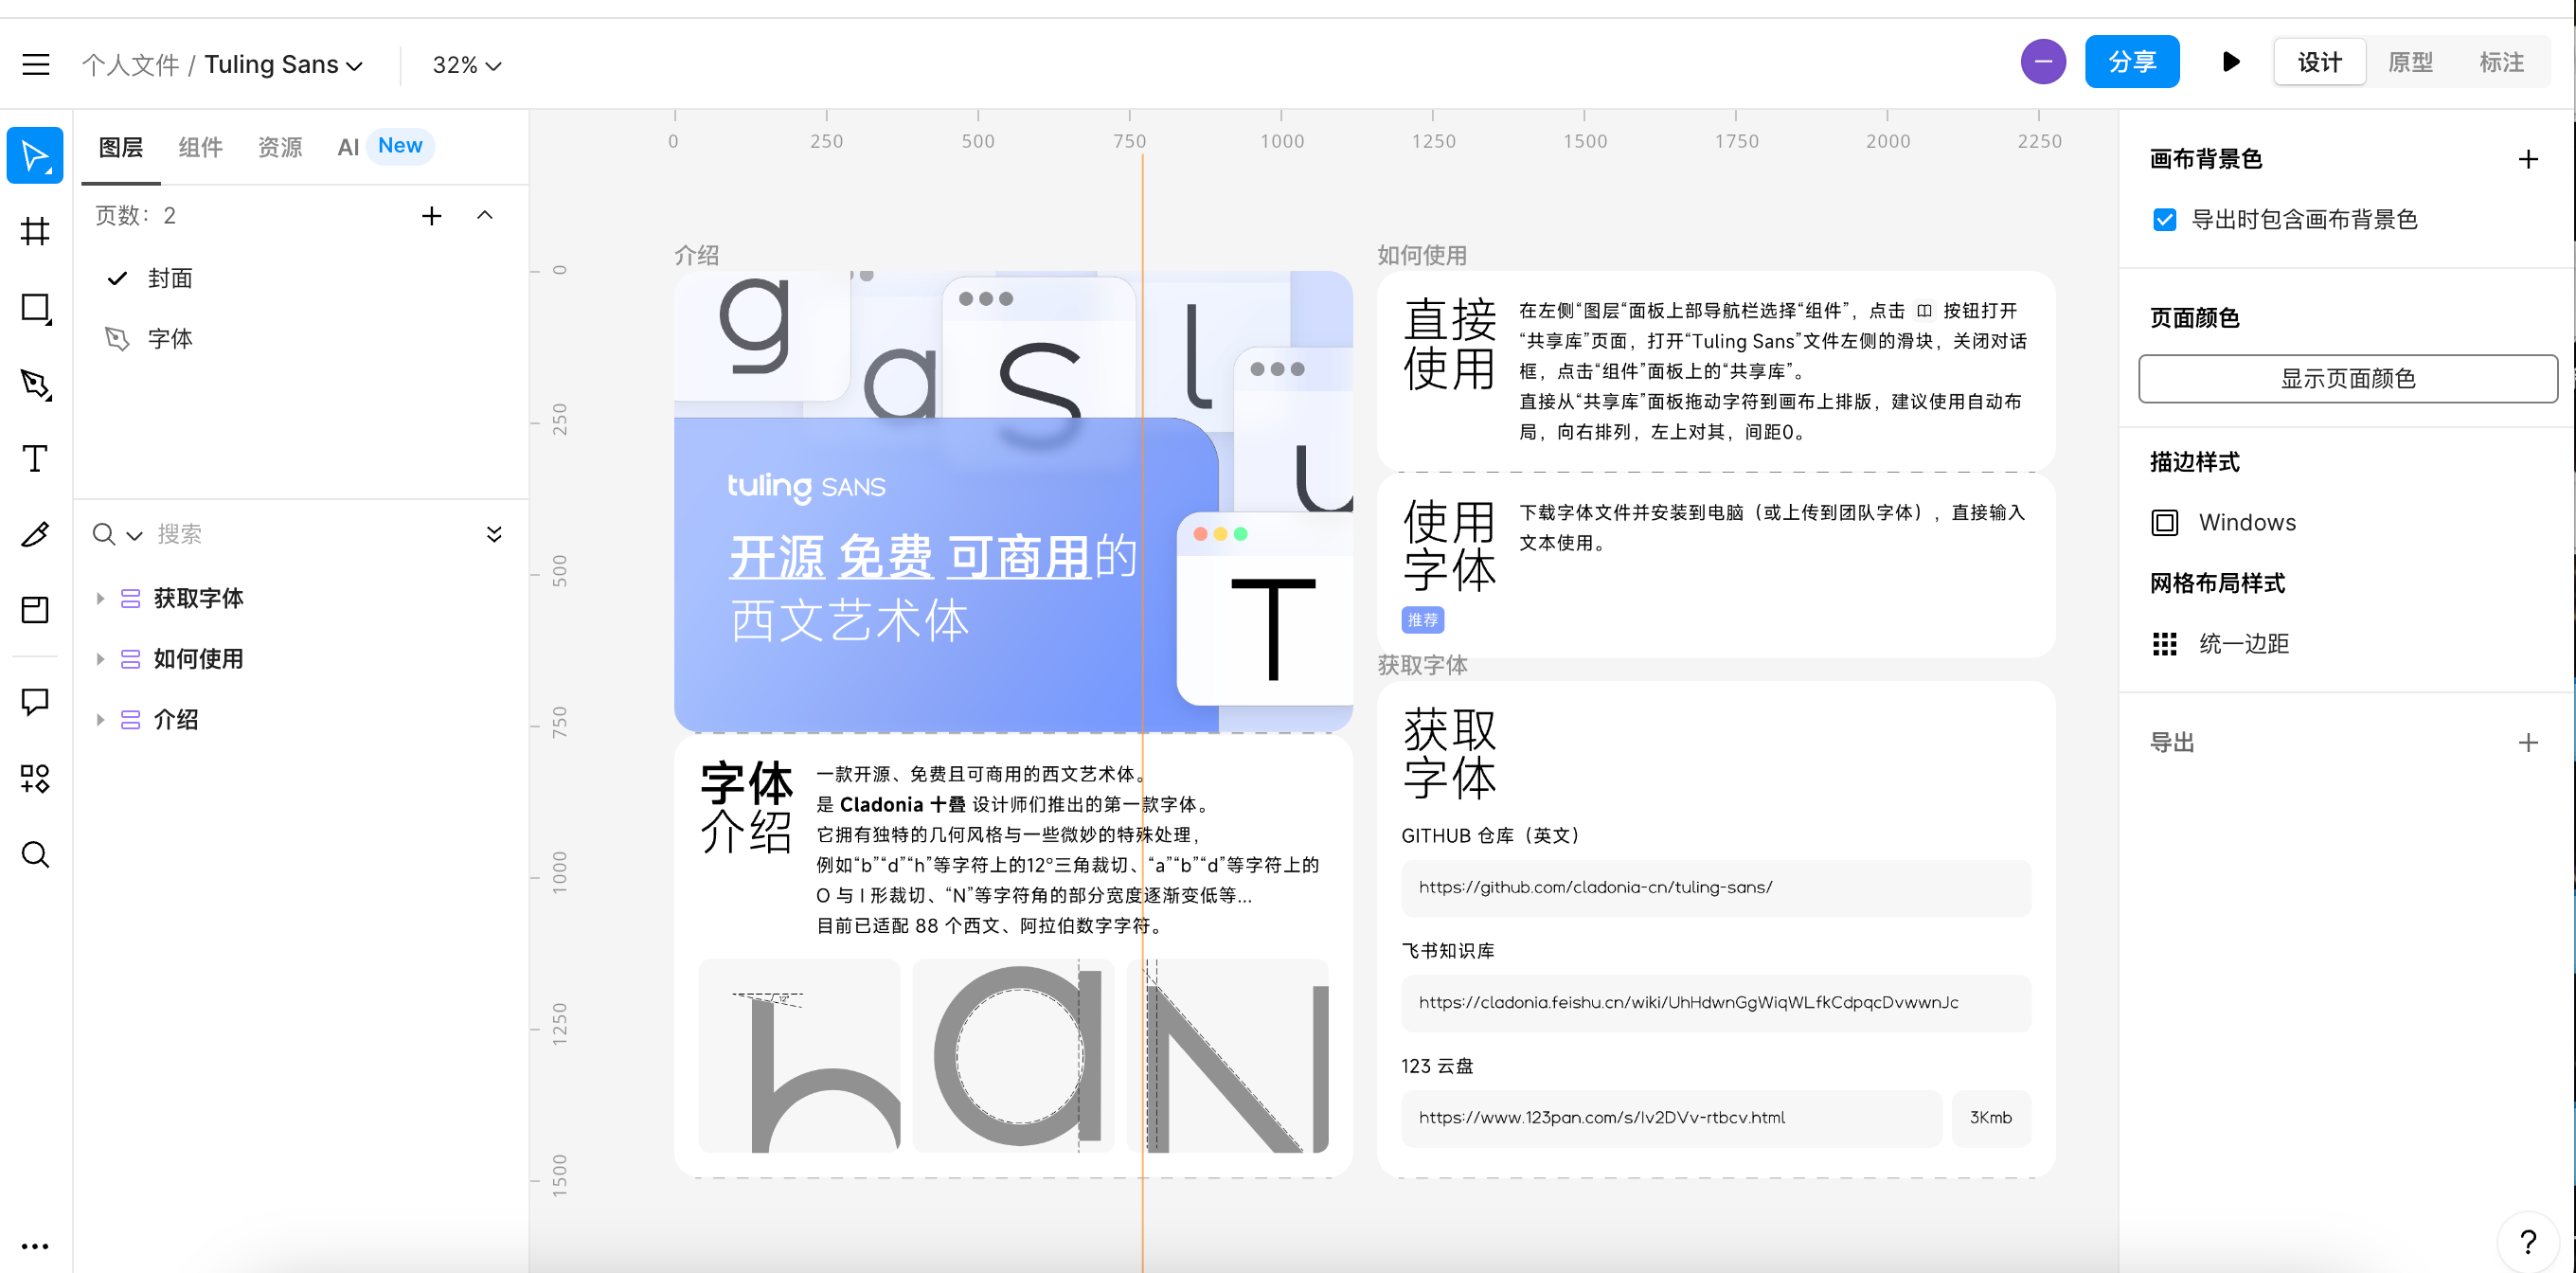Click the 3Kmb size tag on canvas
This screenshot has width=2576, height=1273.
point(1990,1118)
